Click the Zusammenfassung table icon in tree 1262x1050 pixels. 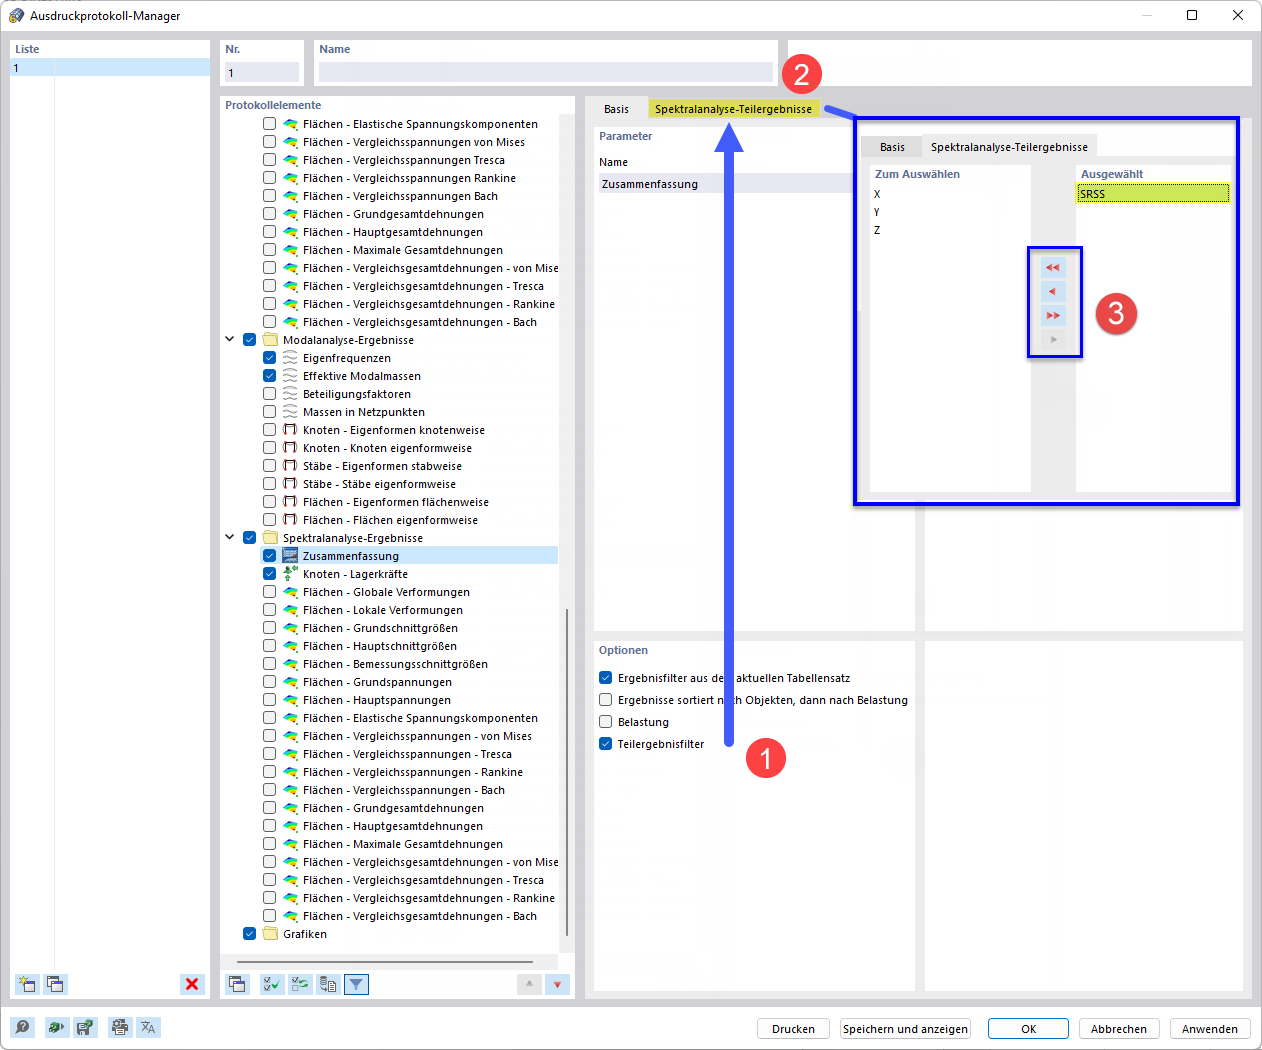[x=290, y=556]
